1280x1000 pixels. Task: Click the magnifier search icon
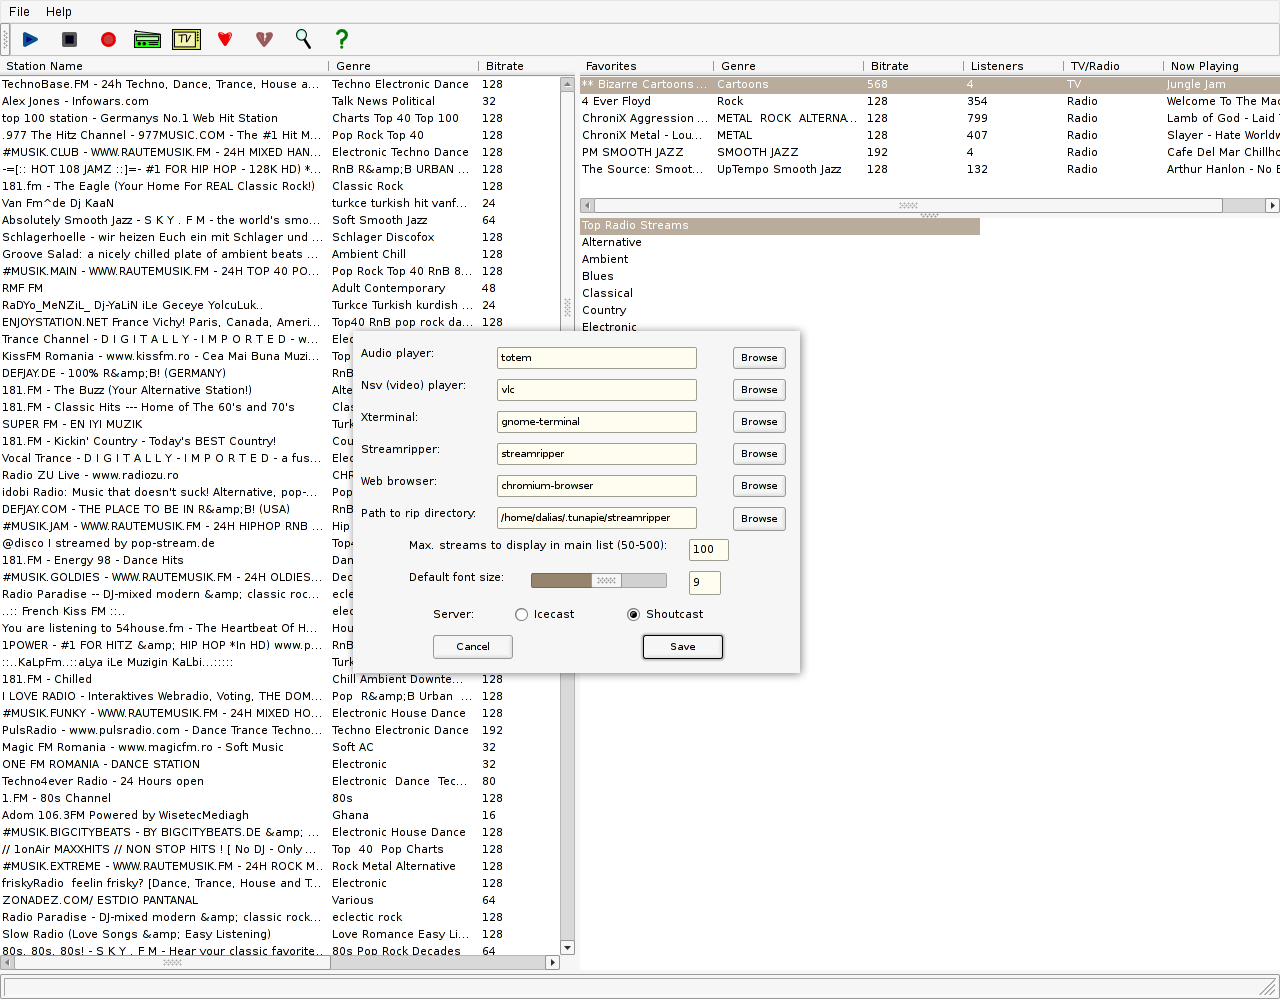[303, 39]
